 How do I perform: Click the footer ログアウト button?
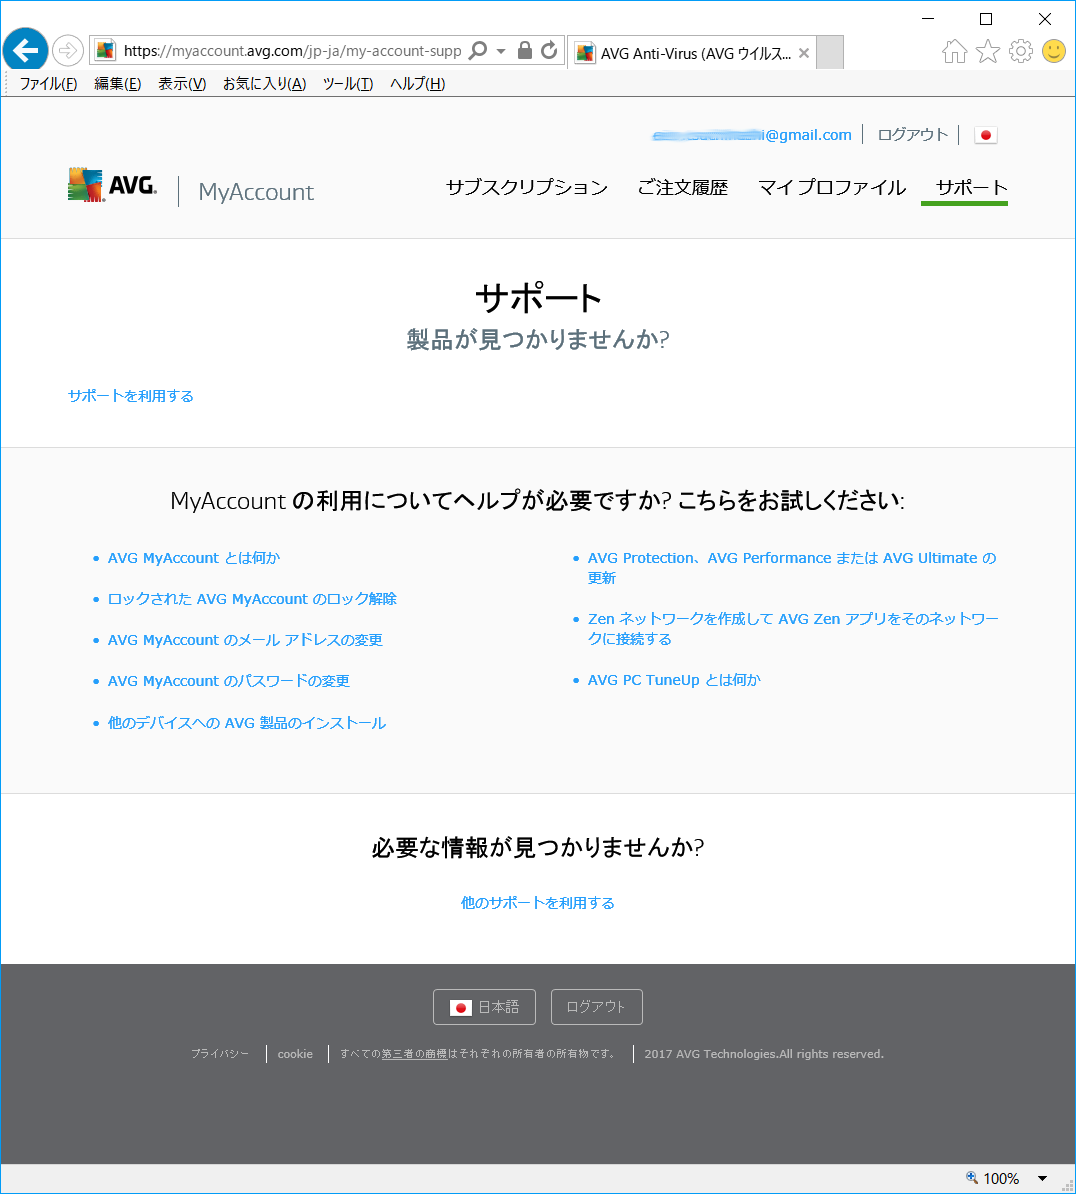596,1007
